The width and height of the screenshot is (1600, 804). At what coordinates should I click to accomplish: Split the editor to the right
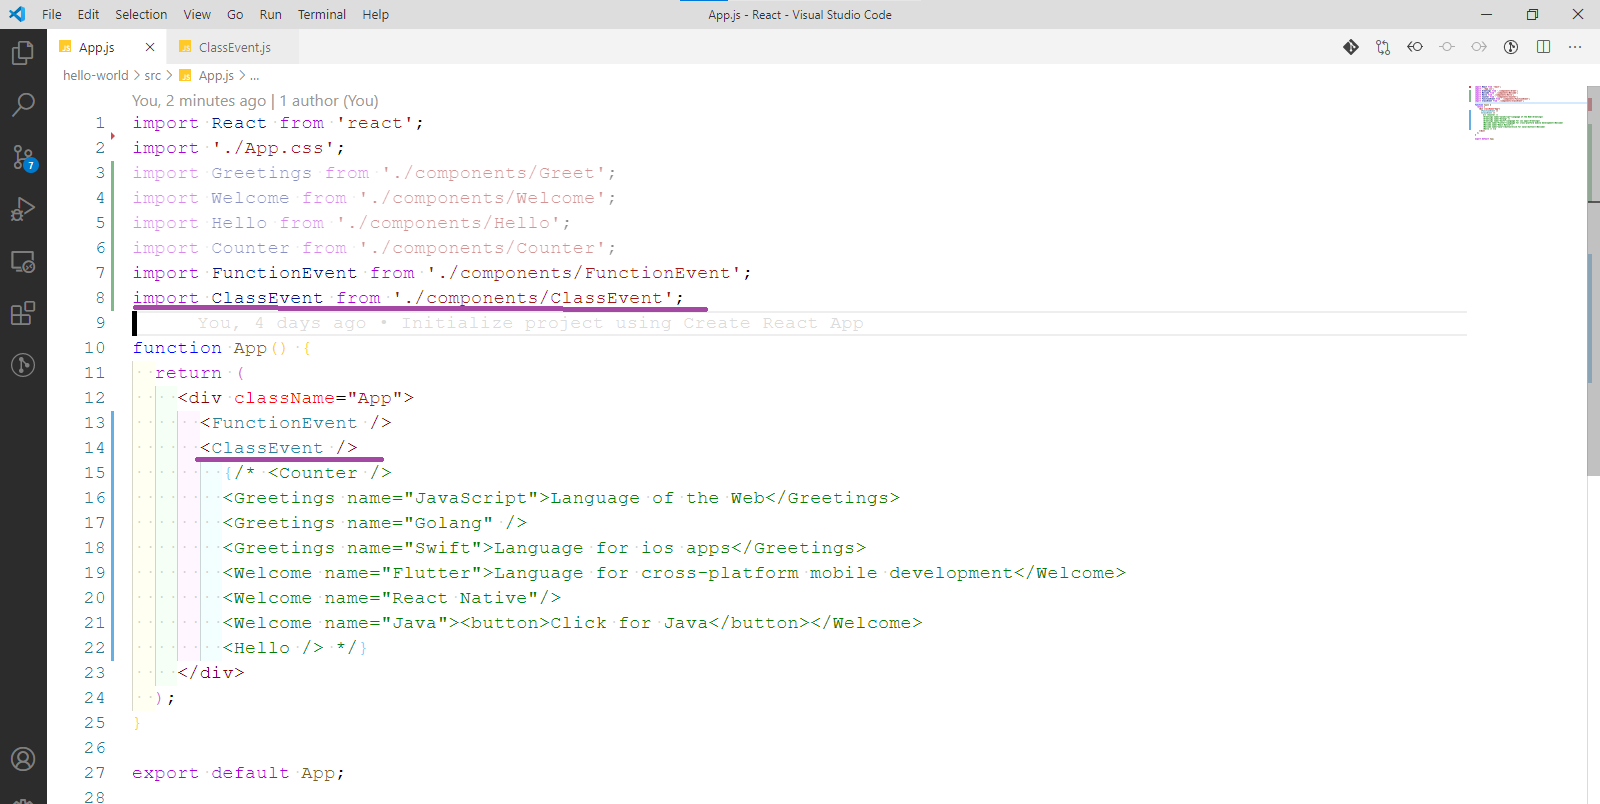coord(1543,47)
